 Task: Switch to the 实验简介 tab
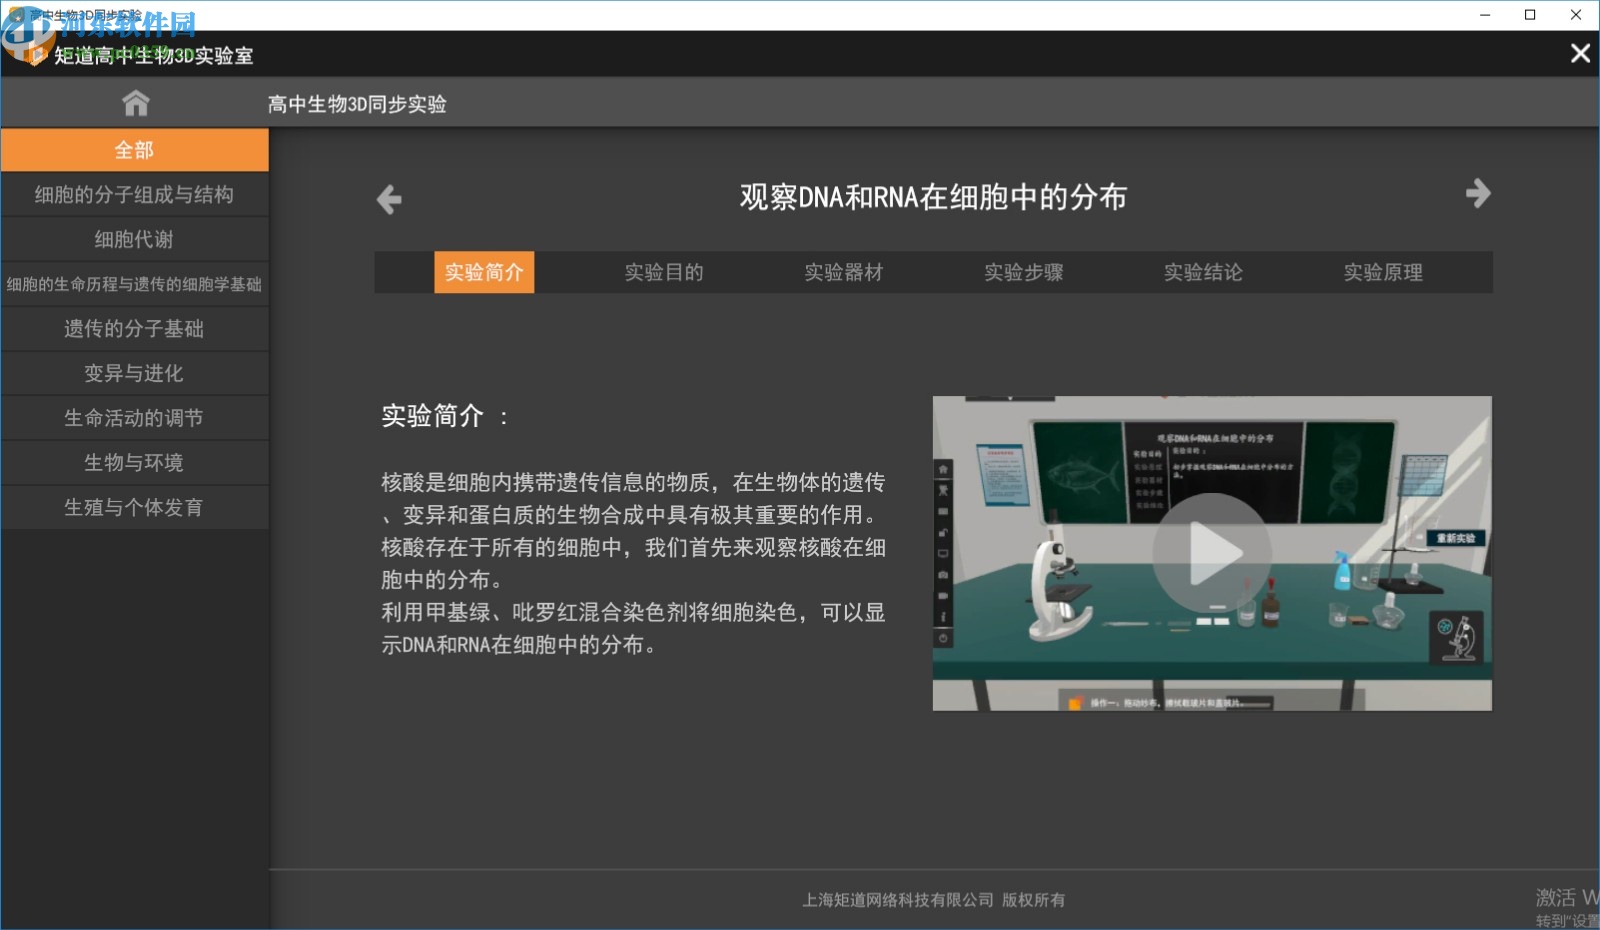point(484,272)
